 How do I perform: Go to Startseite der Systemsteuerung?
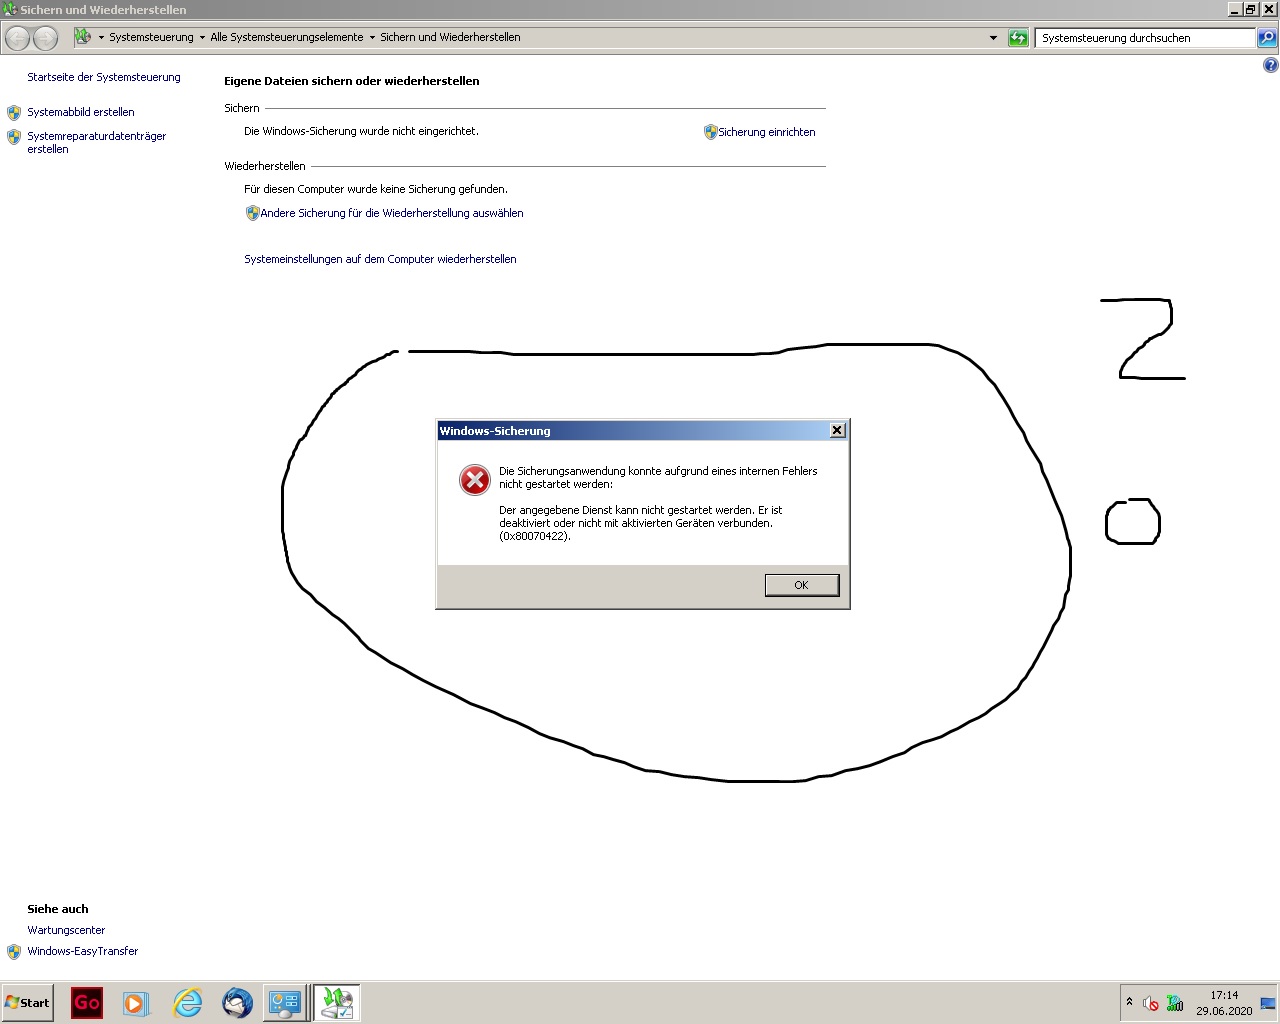click(104, 77)
